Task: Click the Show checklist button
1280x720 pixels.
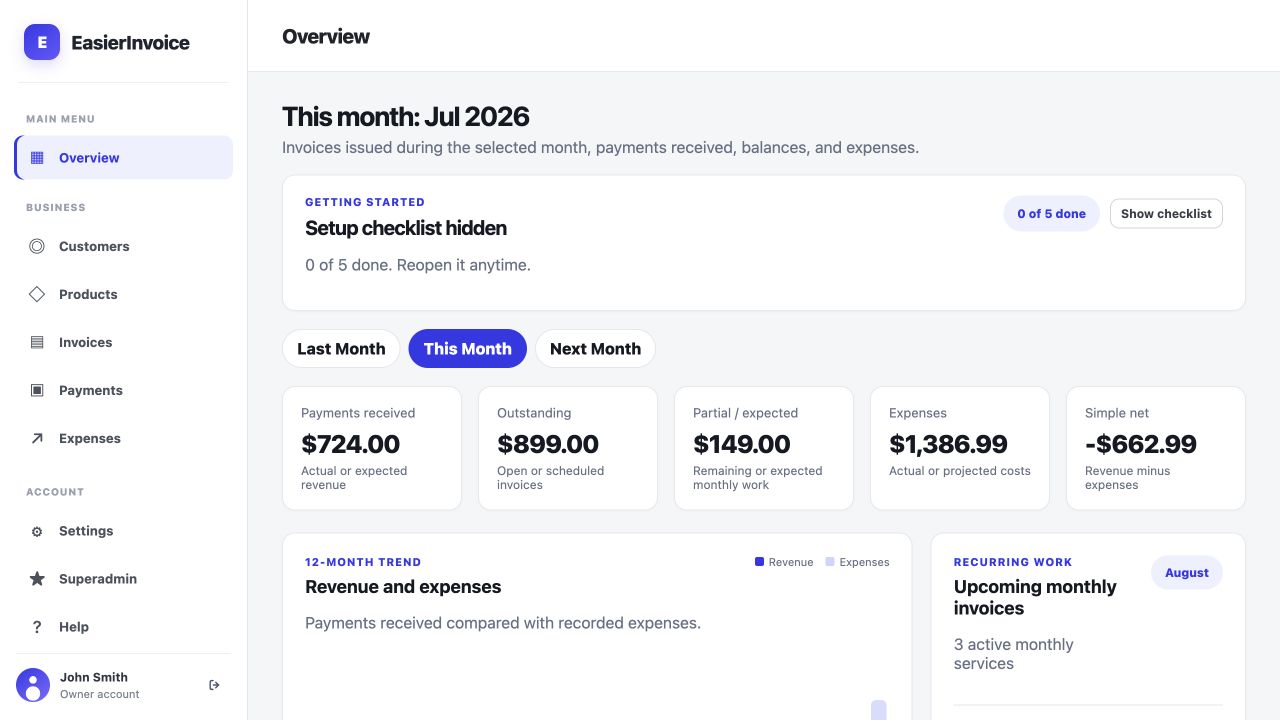Action: pos(1166,213)
